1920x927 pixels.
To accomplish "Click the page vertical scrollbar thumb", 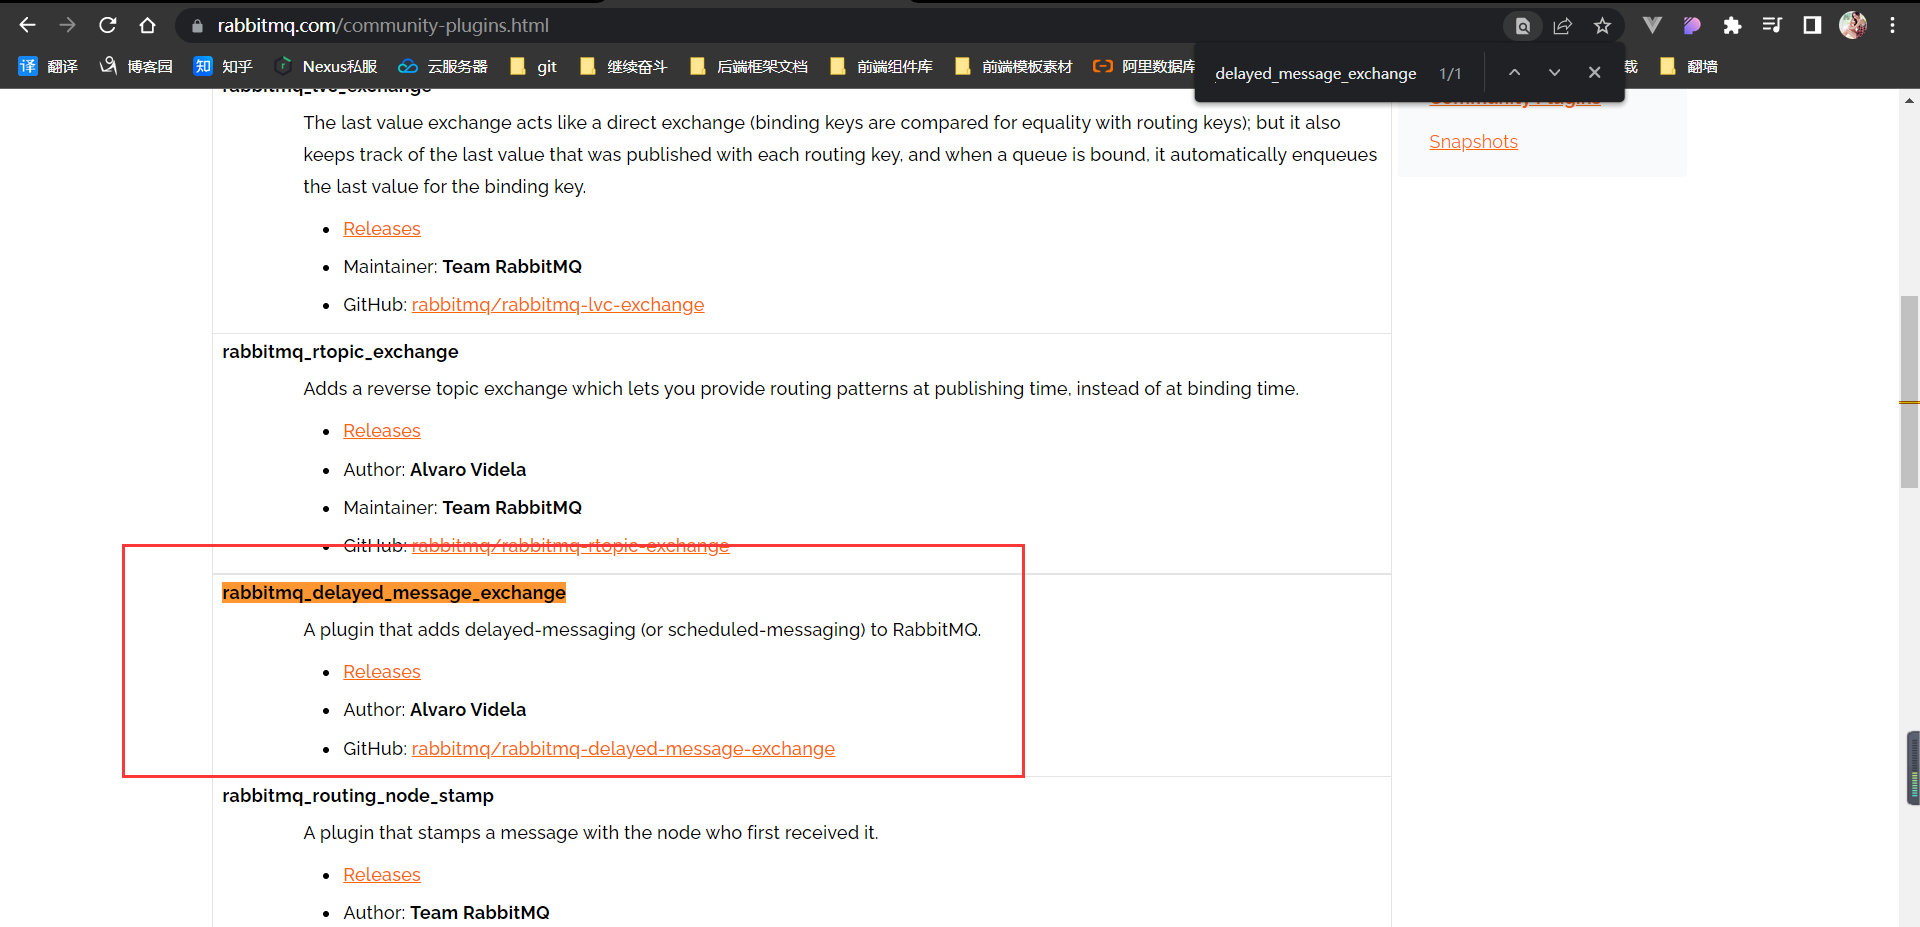I will coord(1909,391).
